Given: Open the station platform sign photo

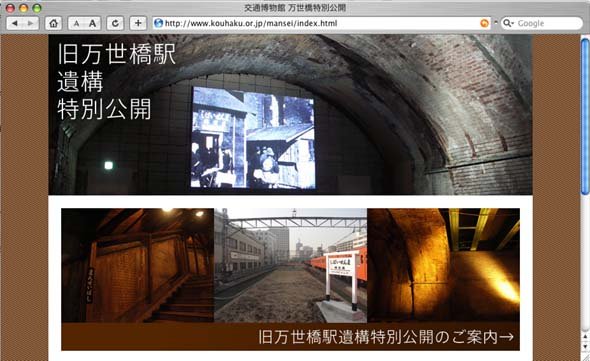Looking at the screenshot, I should pyautogui.click(x=290, y=265).
